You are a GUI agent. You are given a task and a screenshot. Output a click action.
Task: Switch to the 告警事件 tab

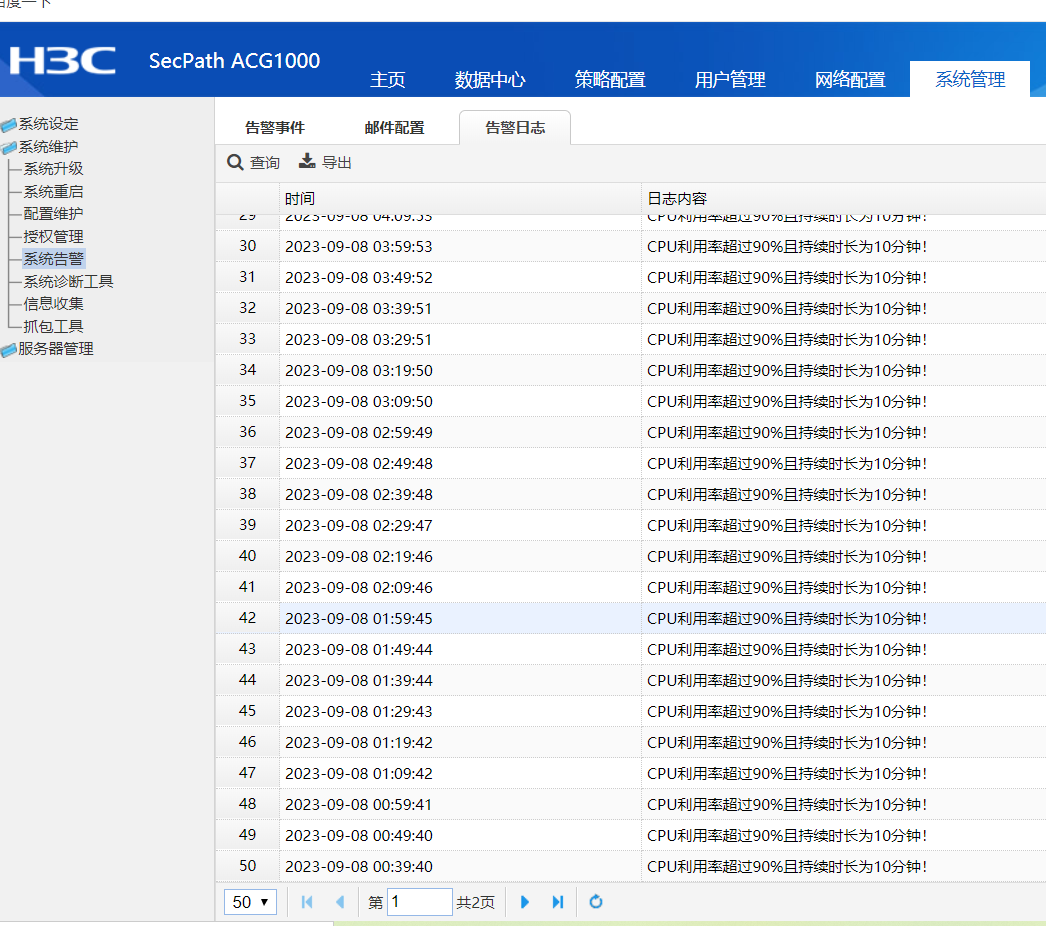(x=275, y=127)
